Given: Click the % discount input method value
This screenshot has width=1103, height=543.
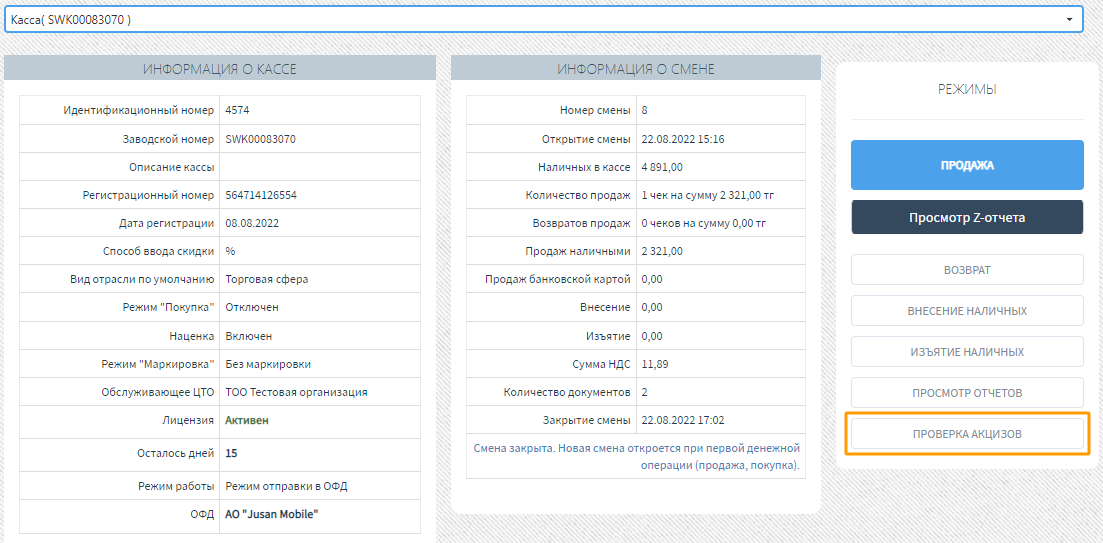Looking at the screenshot, I should coord(230,251).
